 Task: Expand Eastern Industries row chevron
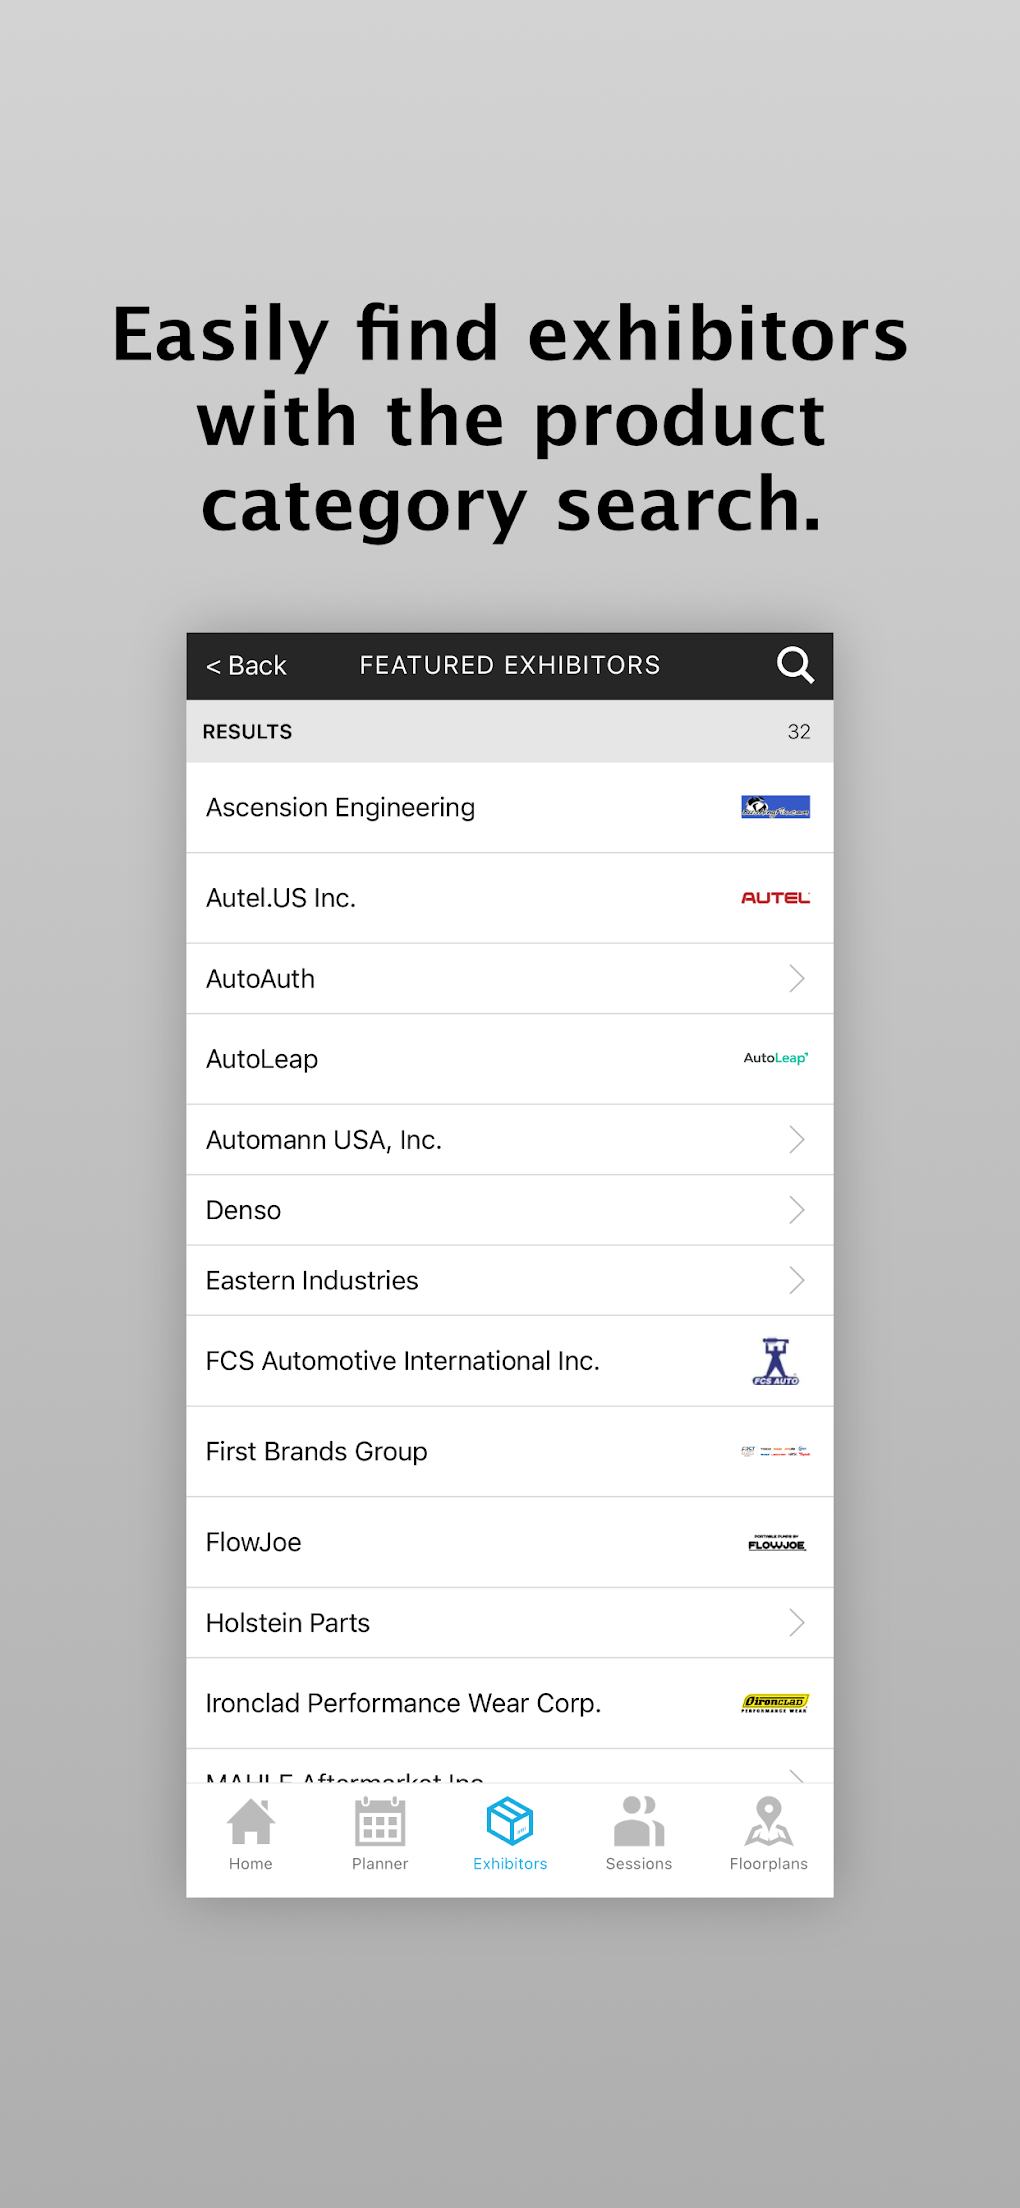point(796,1280)
